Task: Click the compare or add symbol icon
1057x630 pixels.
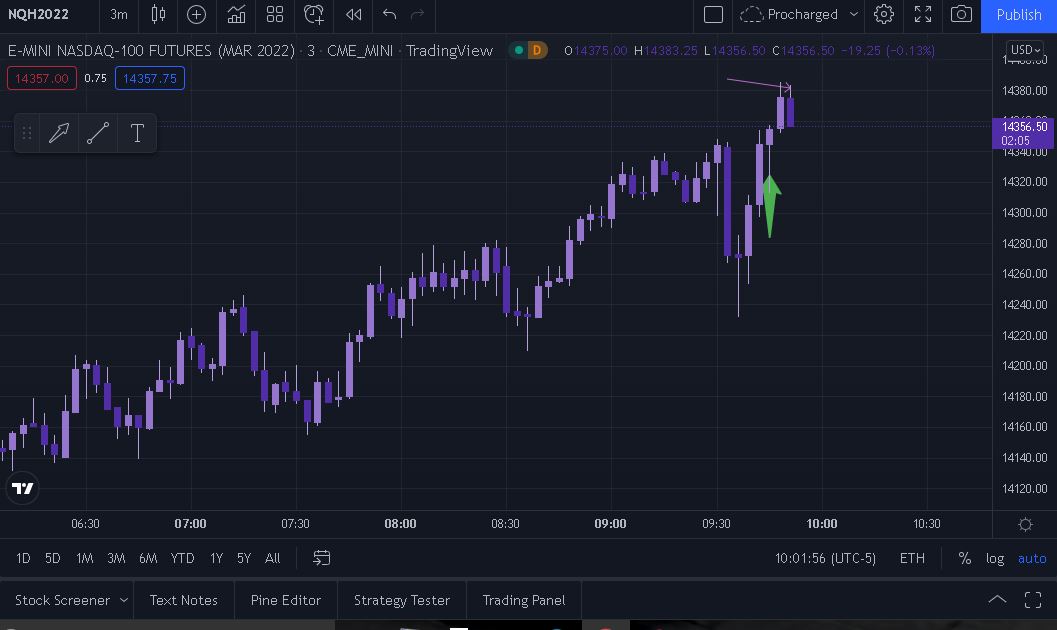Action: 196,14
